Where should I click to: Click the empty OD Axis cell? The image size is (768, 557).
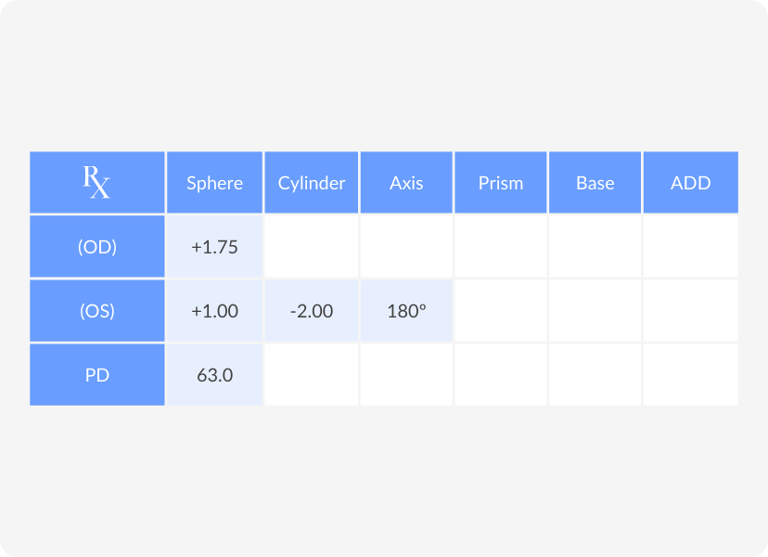[406, 246]
